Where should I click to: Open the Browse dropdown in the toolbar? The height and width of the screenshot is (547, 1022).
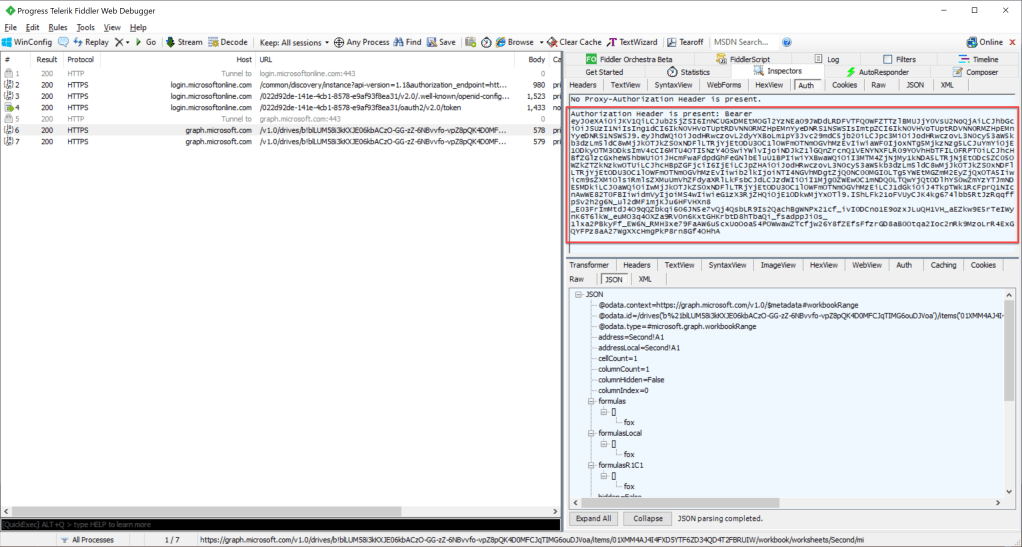(519, 42)
